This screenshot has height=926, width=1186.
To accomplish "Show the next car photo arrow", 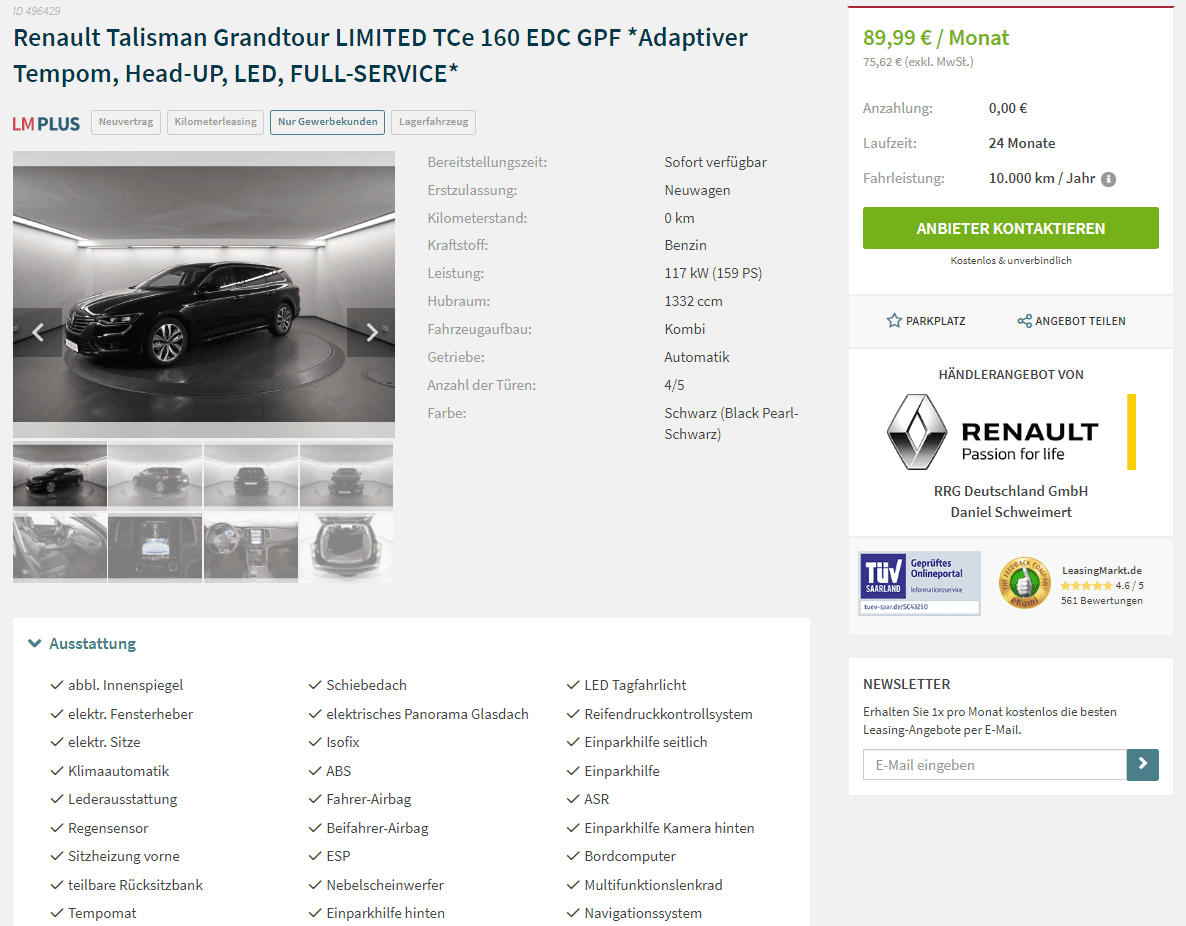I will pos(371,332).
